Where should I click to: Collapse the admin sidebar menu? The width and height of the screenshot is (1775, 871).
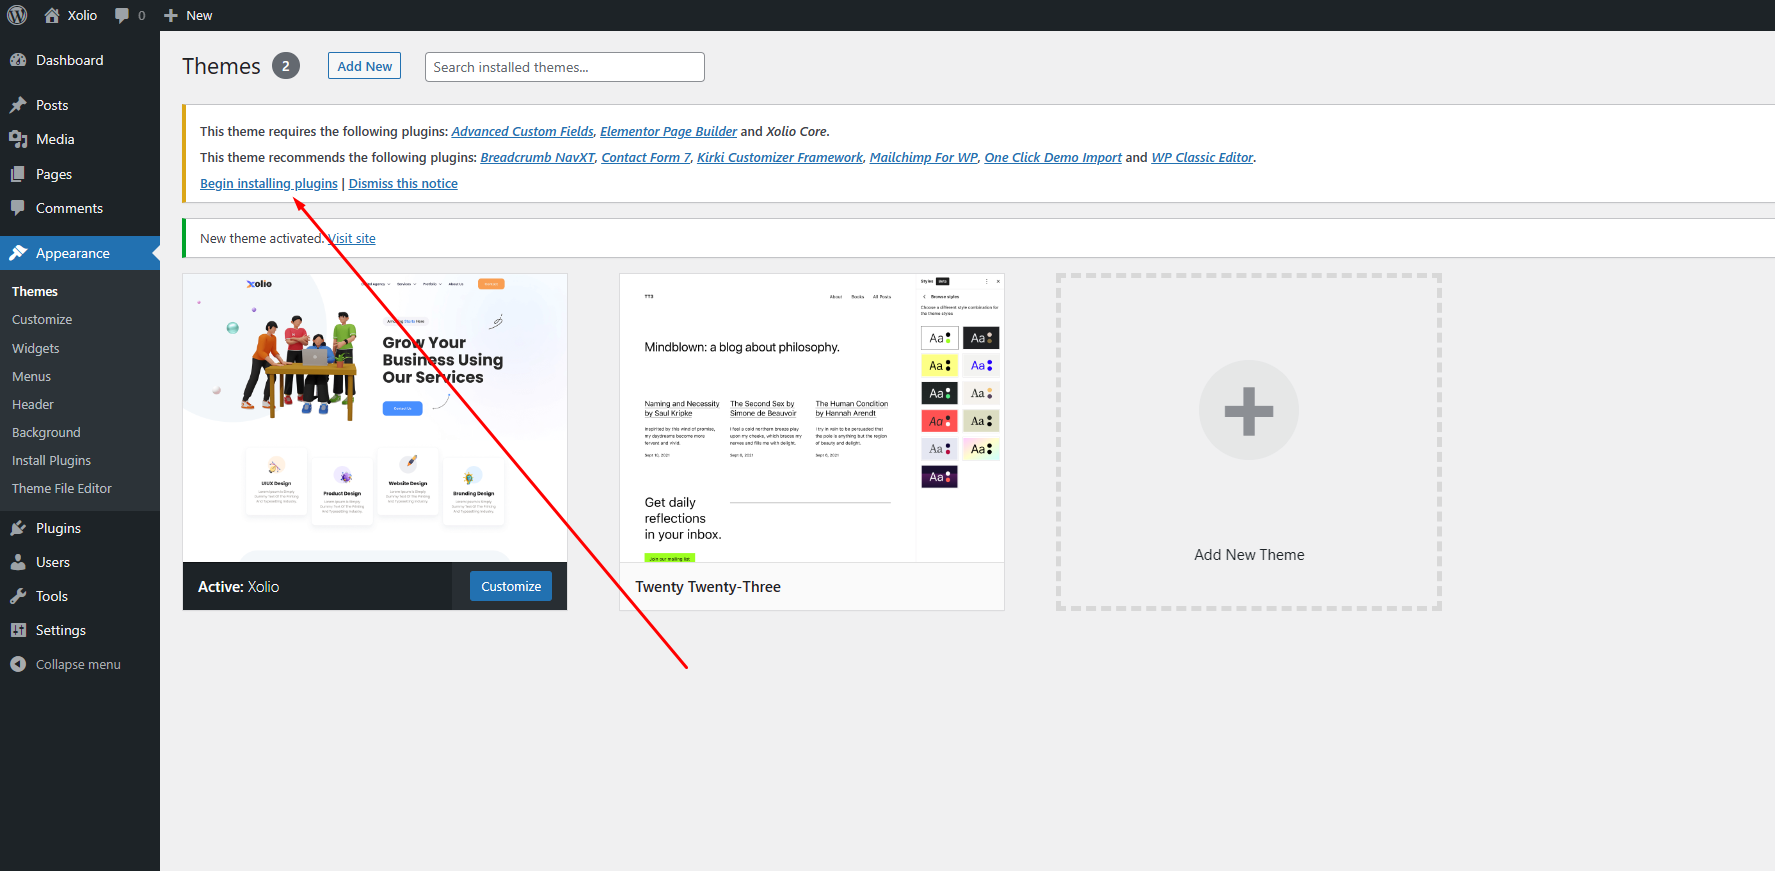click(x=80, y=664)
